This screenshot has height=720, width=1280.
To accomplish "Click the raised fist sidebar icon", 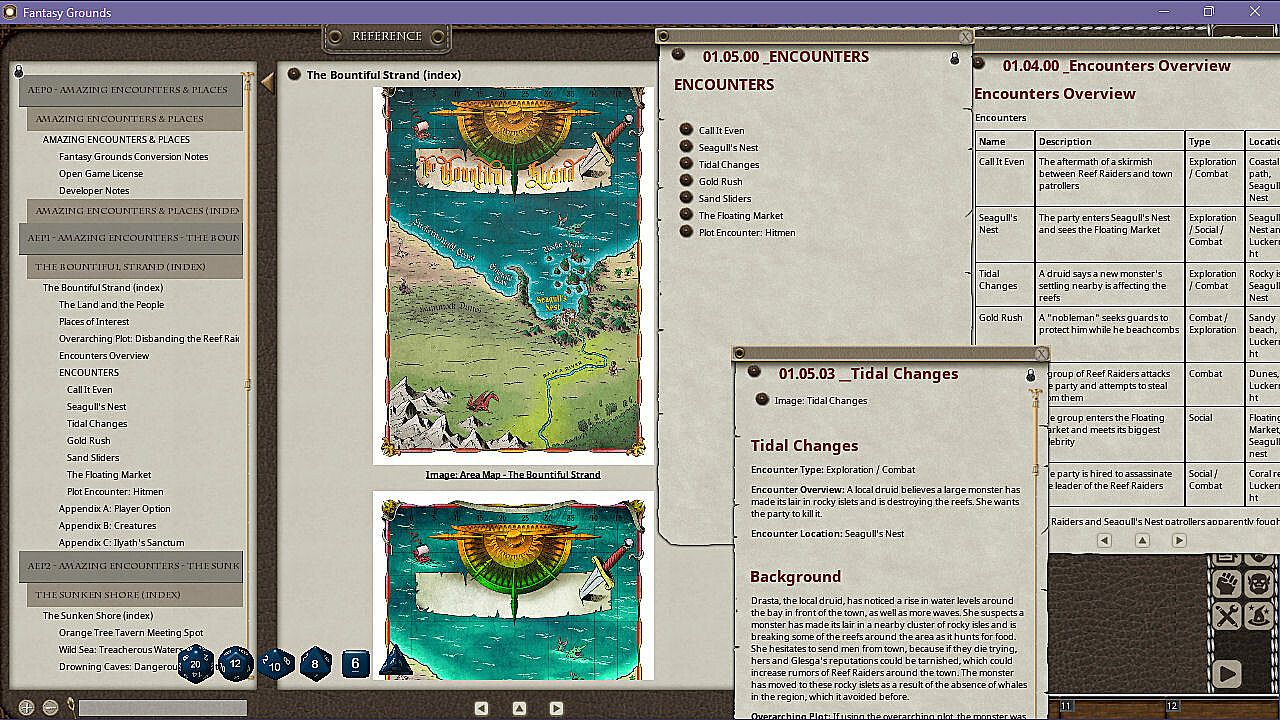I will (x=1227, y=582).
